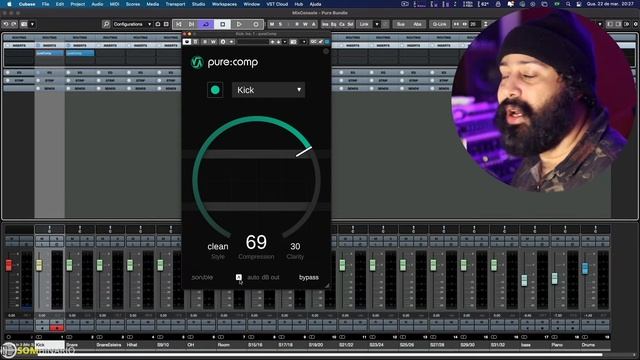The width and height of the screenshot is (640, 360).
Task: Open the Audio menu
Action: 97,4
